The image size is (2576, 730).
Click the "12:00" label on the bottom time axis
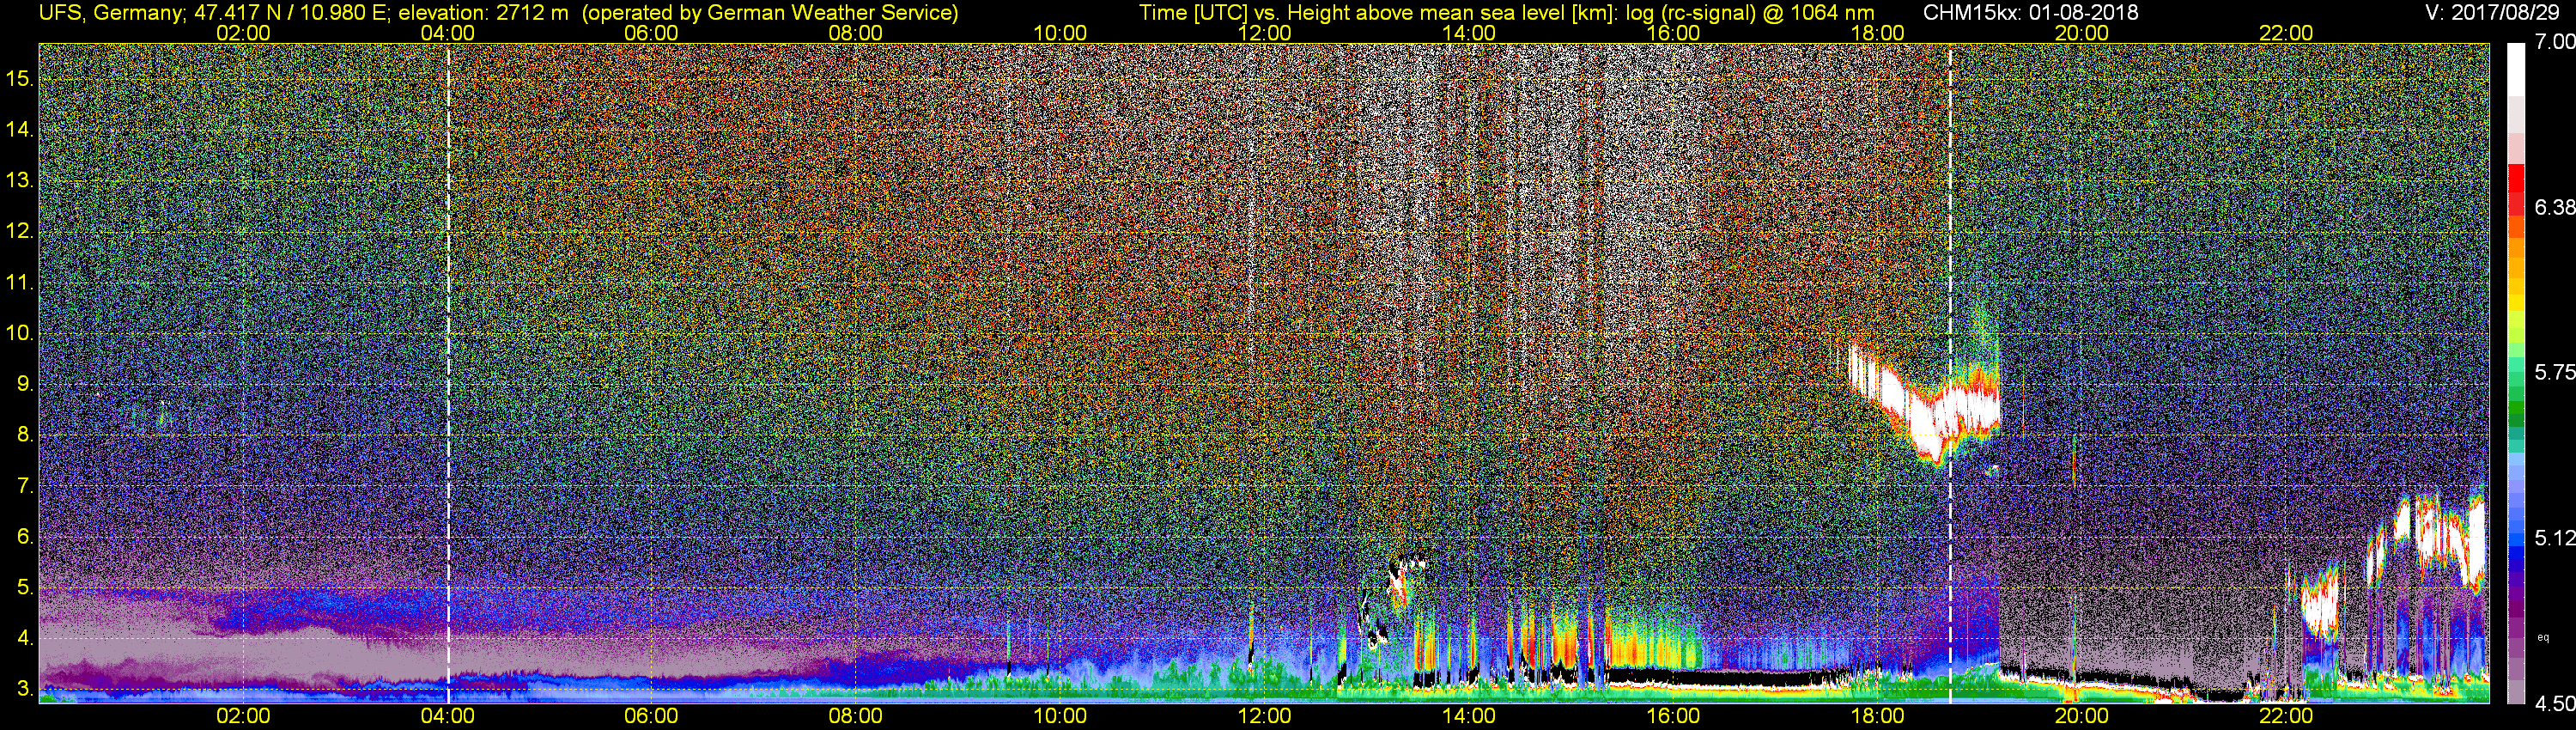[x=1264, y=716]
